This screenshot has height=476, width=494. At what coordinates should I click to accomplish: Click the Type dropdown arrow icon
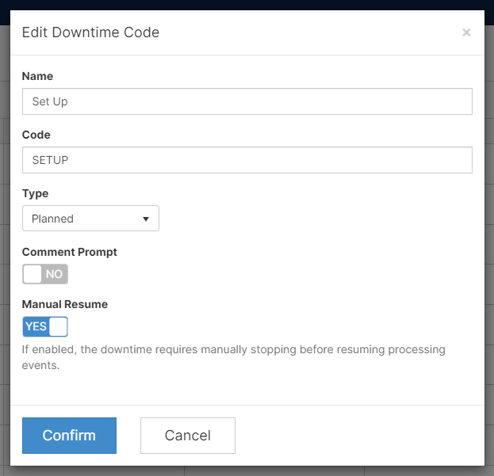click(146, 219)
